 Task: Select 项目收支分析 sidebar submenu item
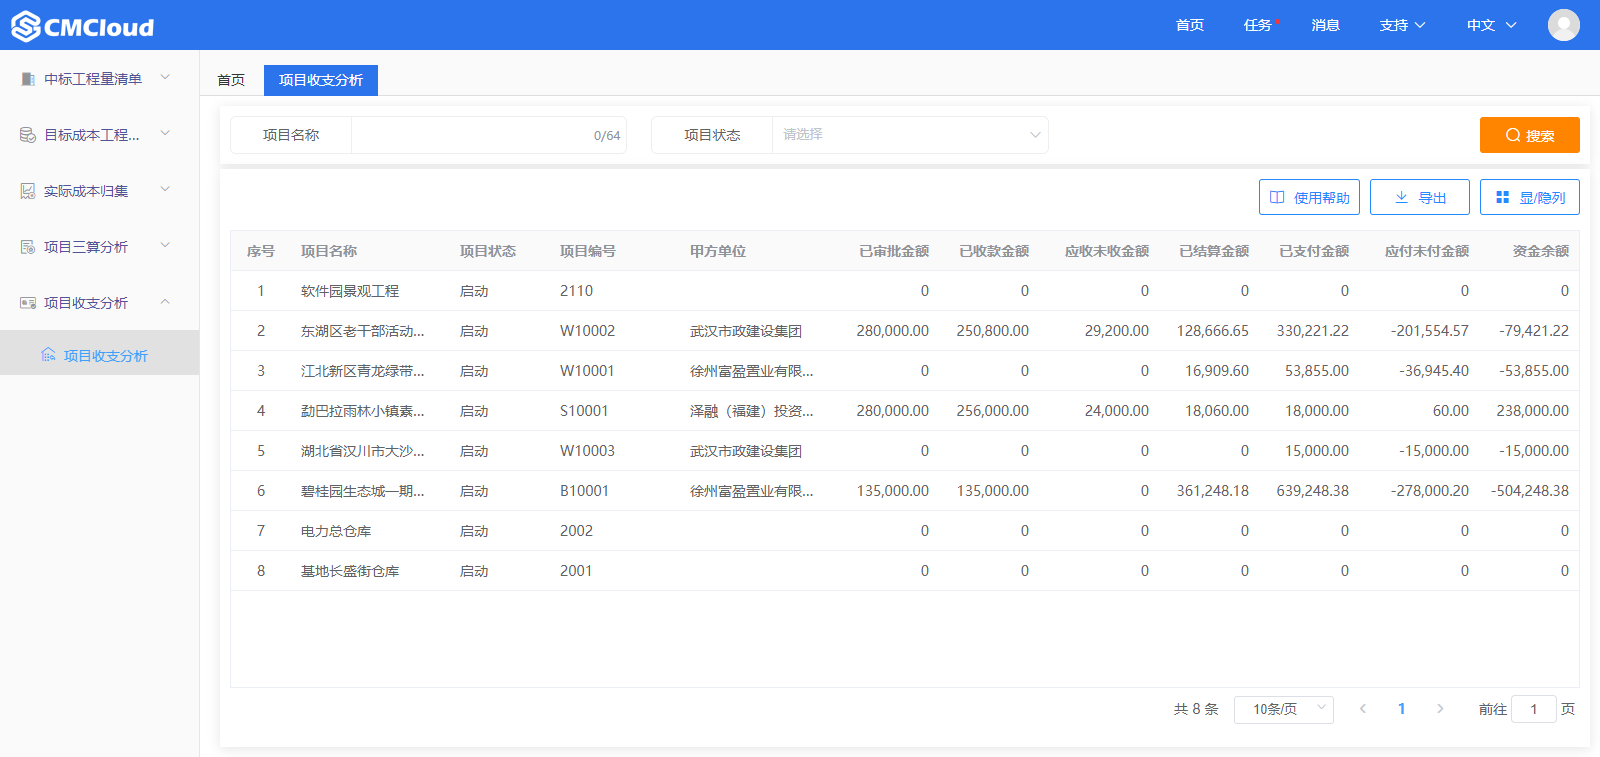click(100, 355)
